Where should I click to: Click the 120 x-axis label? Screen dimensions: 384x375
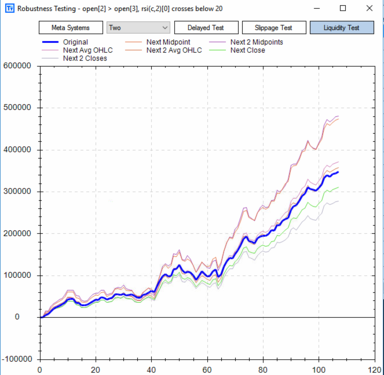(375, 370)
